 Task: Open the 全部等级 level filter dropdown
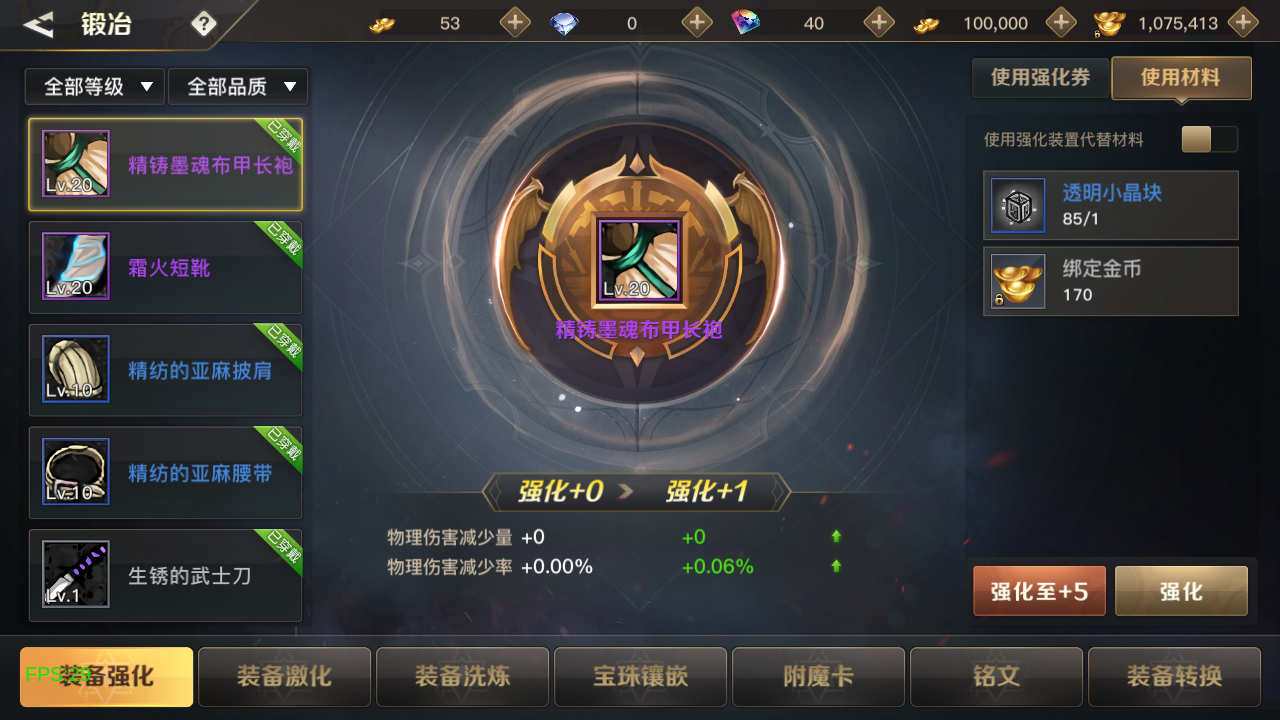[x=95, y=87]
